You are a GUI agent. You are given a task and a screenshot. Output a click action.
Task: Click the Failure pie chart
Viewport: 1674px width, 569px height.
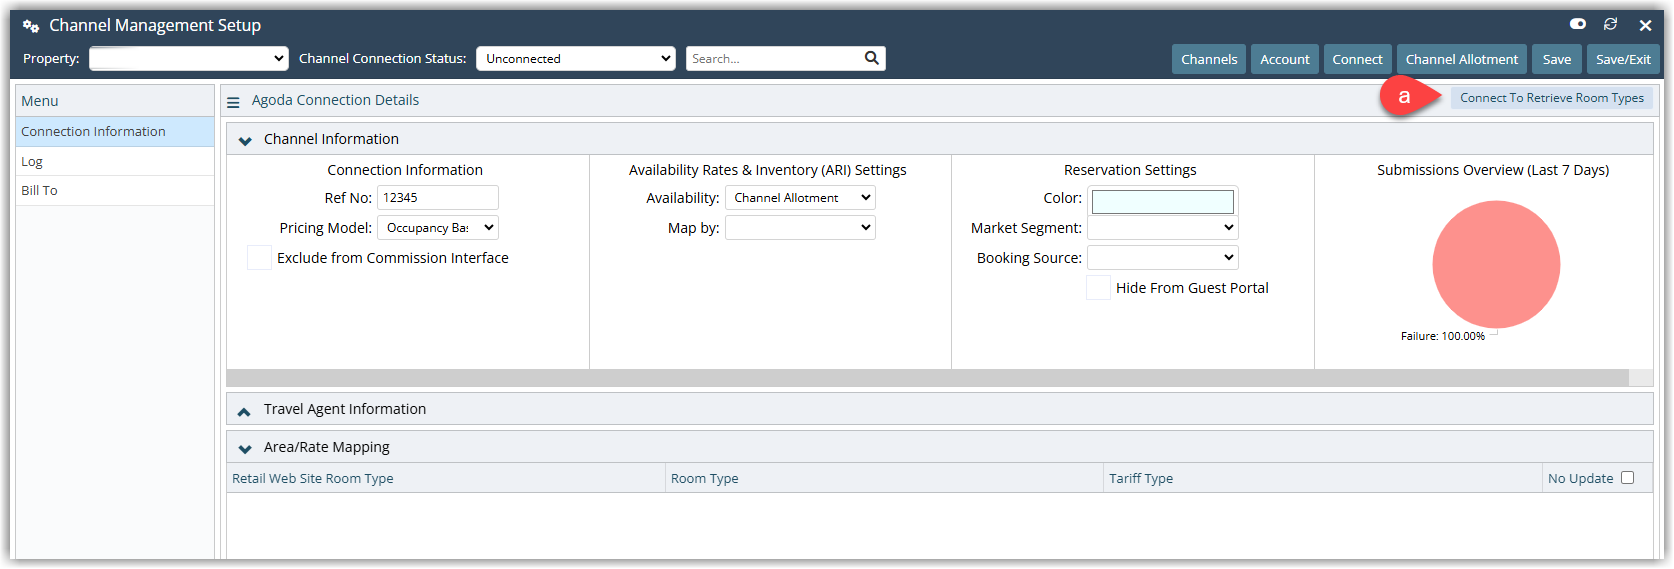(1496, 264)
